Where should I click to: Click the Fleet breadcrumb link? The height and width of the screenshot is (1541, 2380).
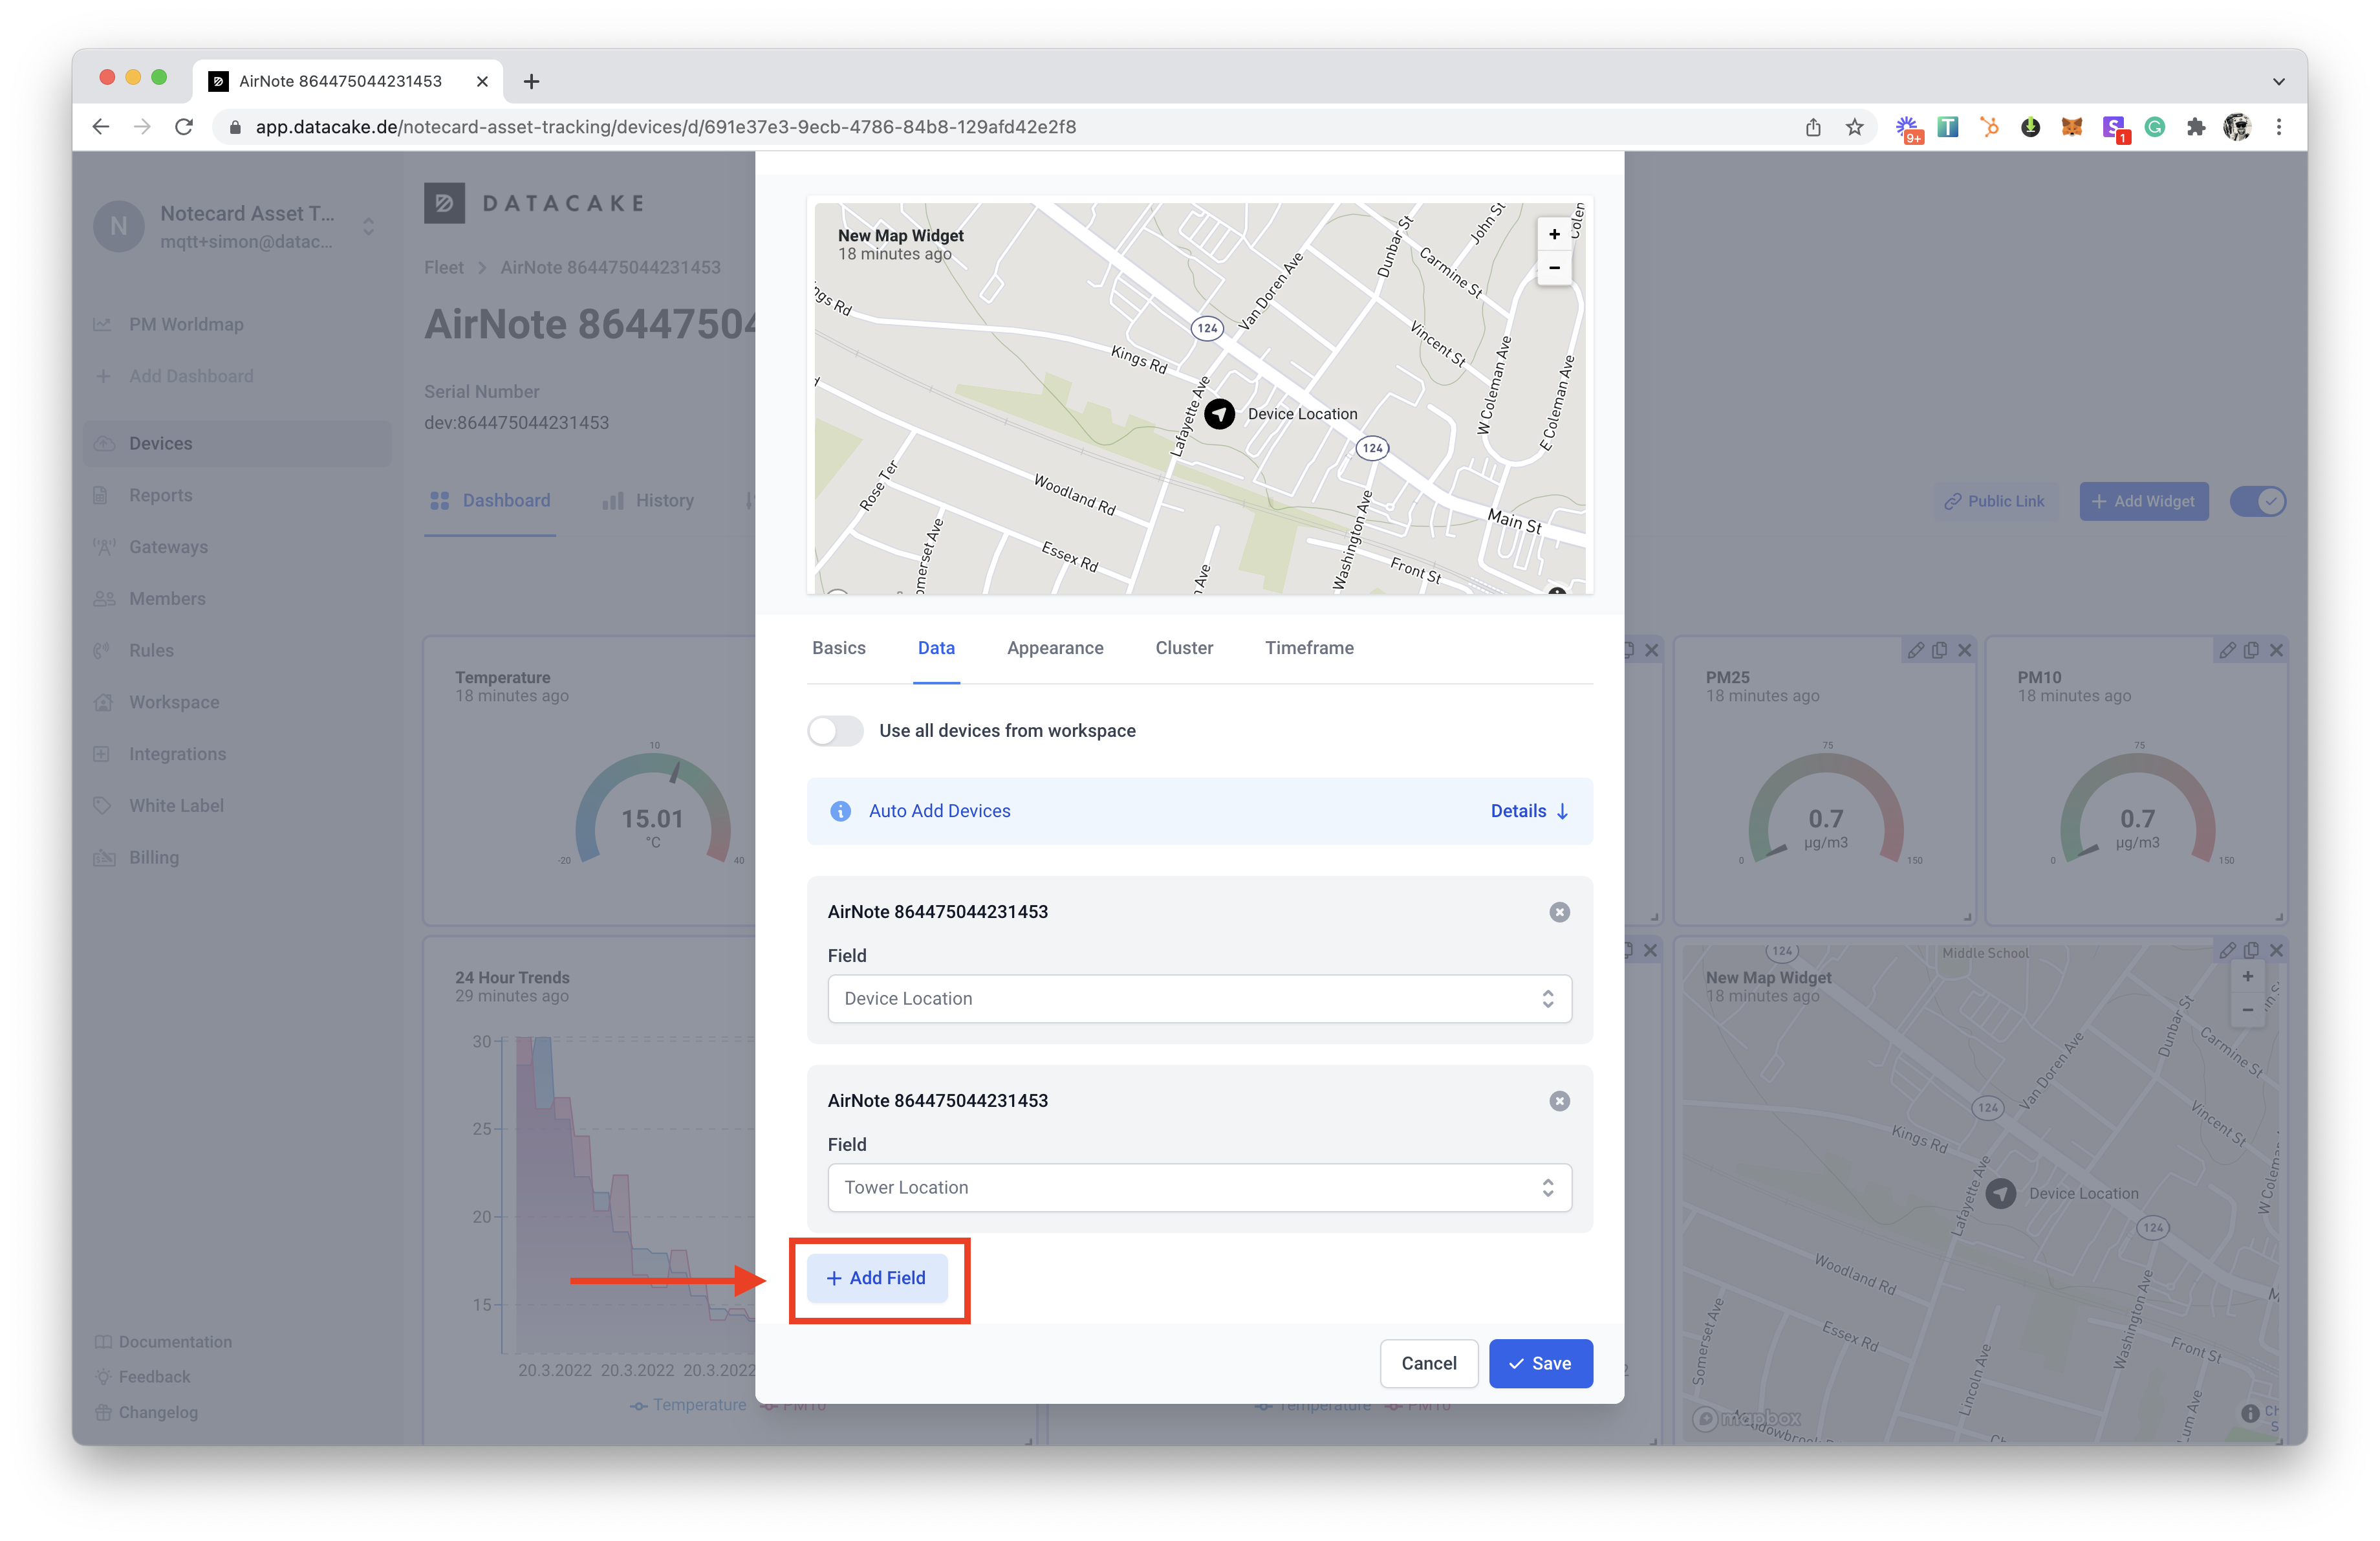click(443, 267)
